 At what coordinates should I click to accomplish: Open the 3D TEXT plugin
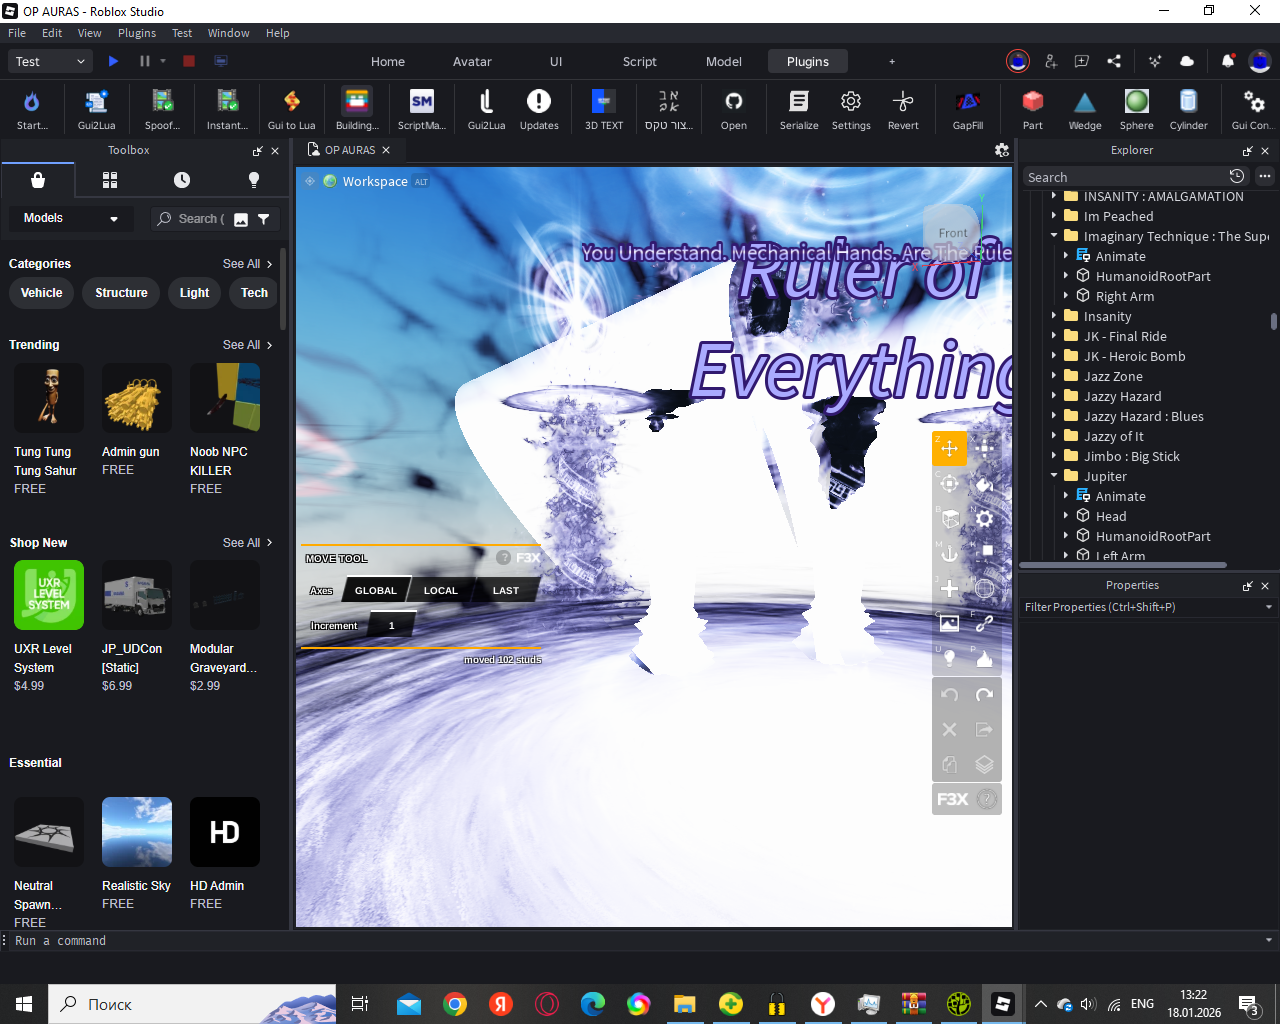click(x=604, y=109)
